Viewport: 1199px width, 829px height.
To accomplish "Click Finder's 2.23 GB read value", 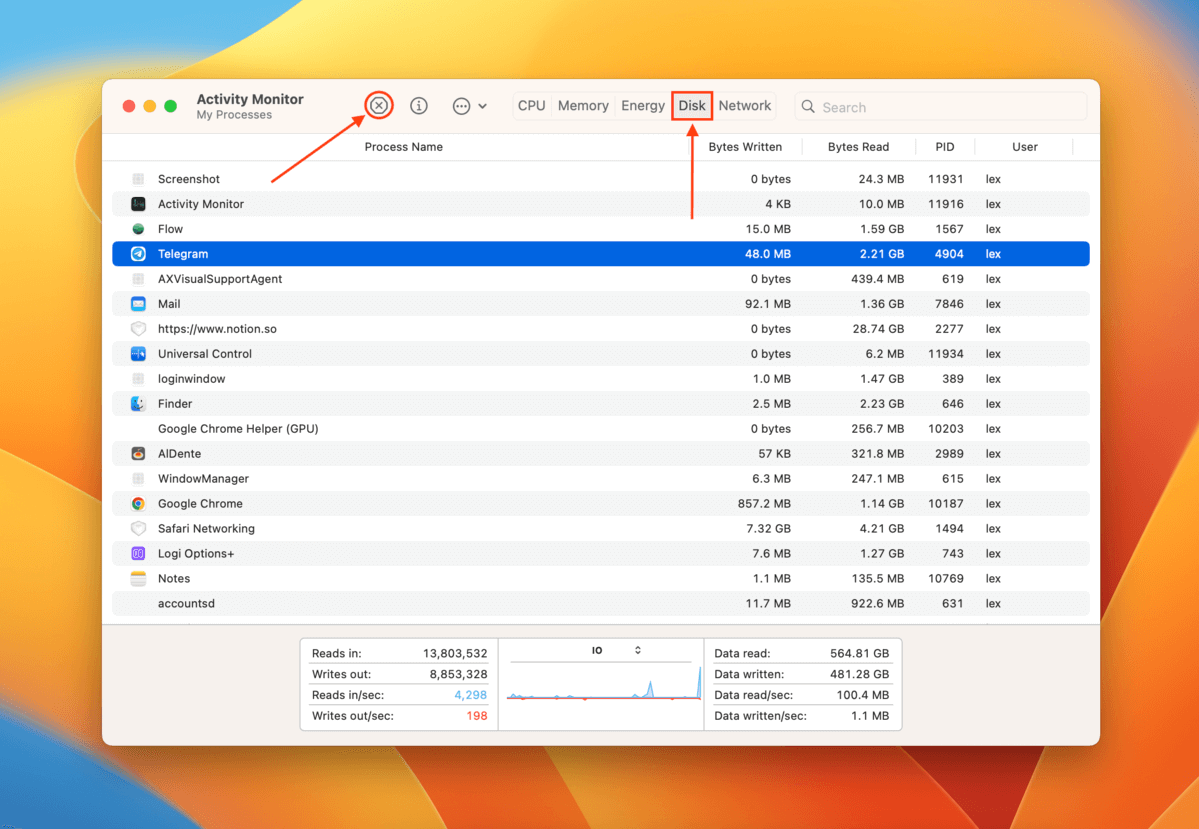I will [882, 404].
